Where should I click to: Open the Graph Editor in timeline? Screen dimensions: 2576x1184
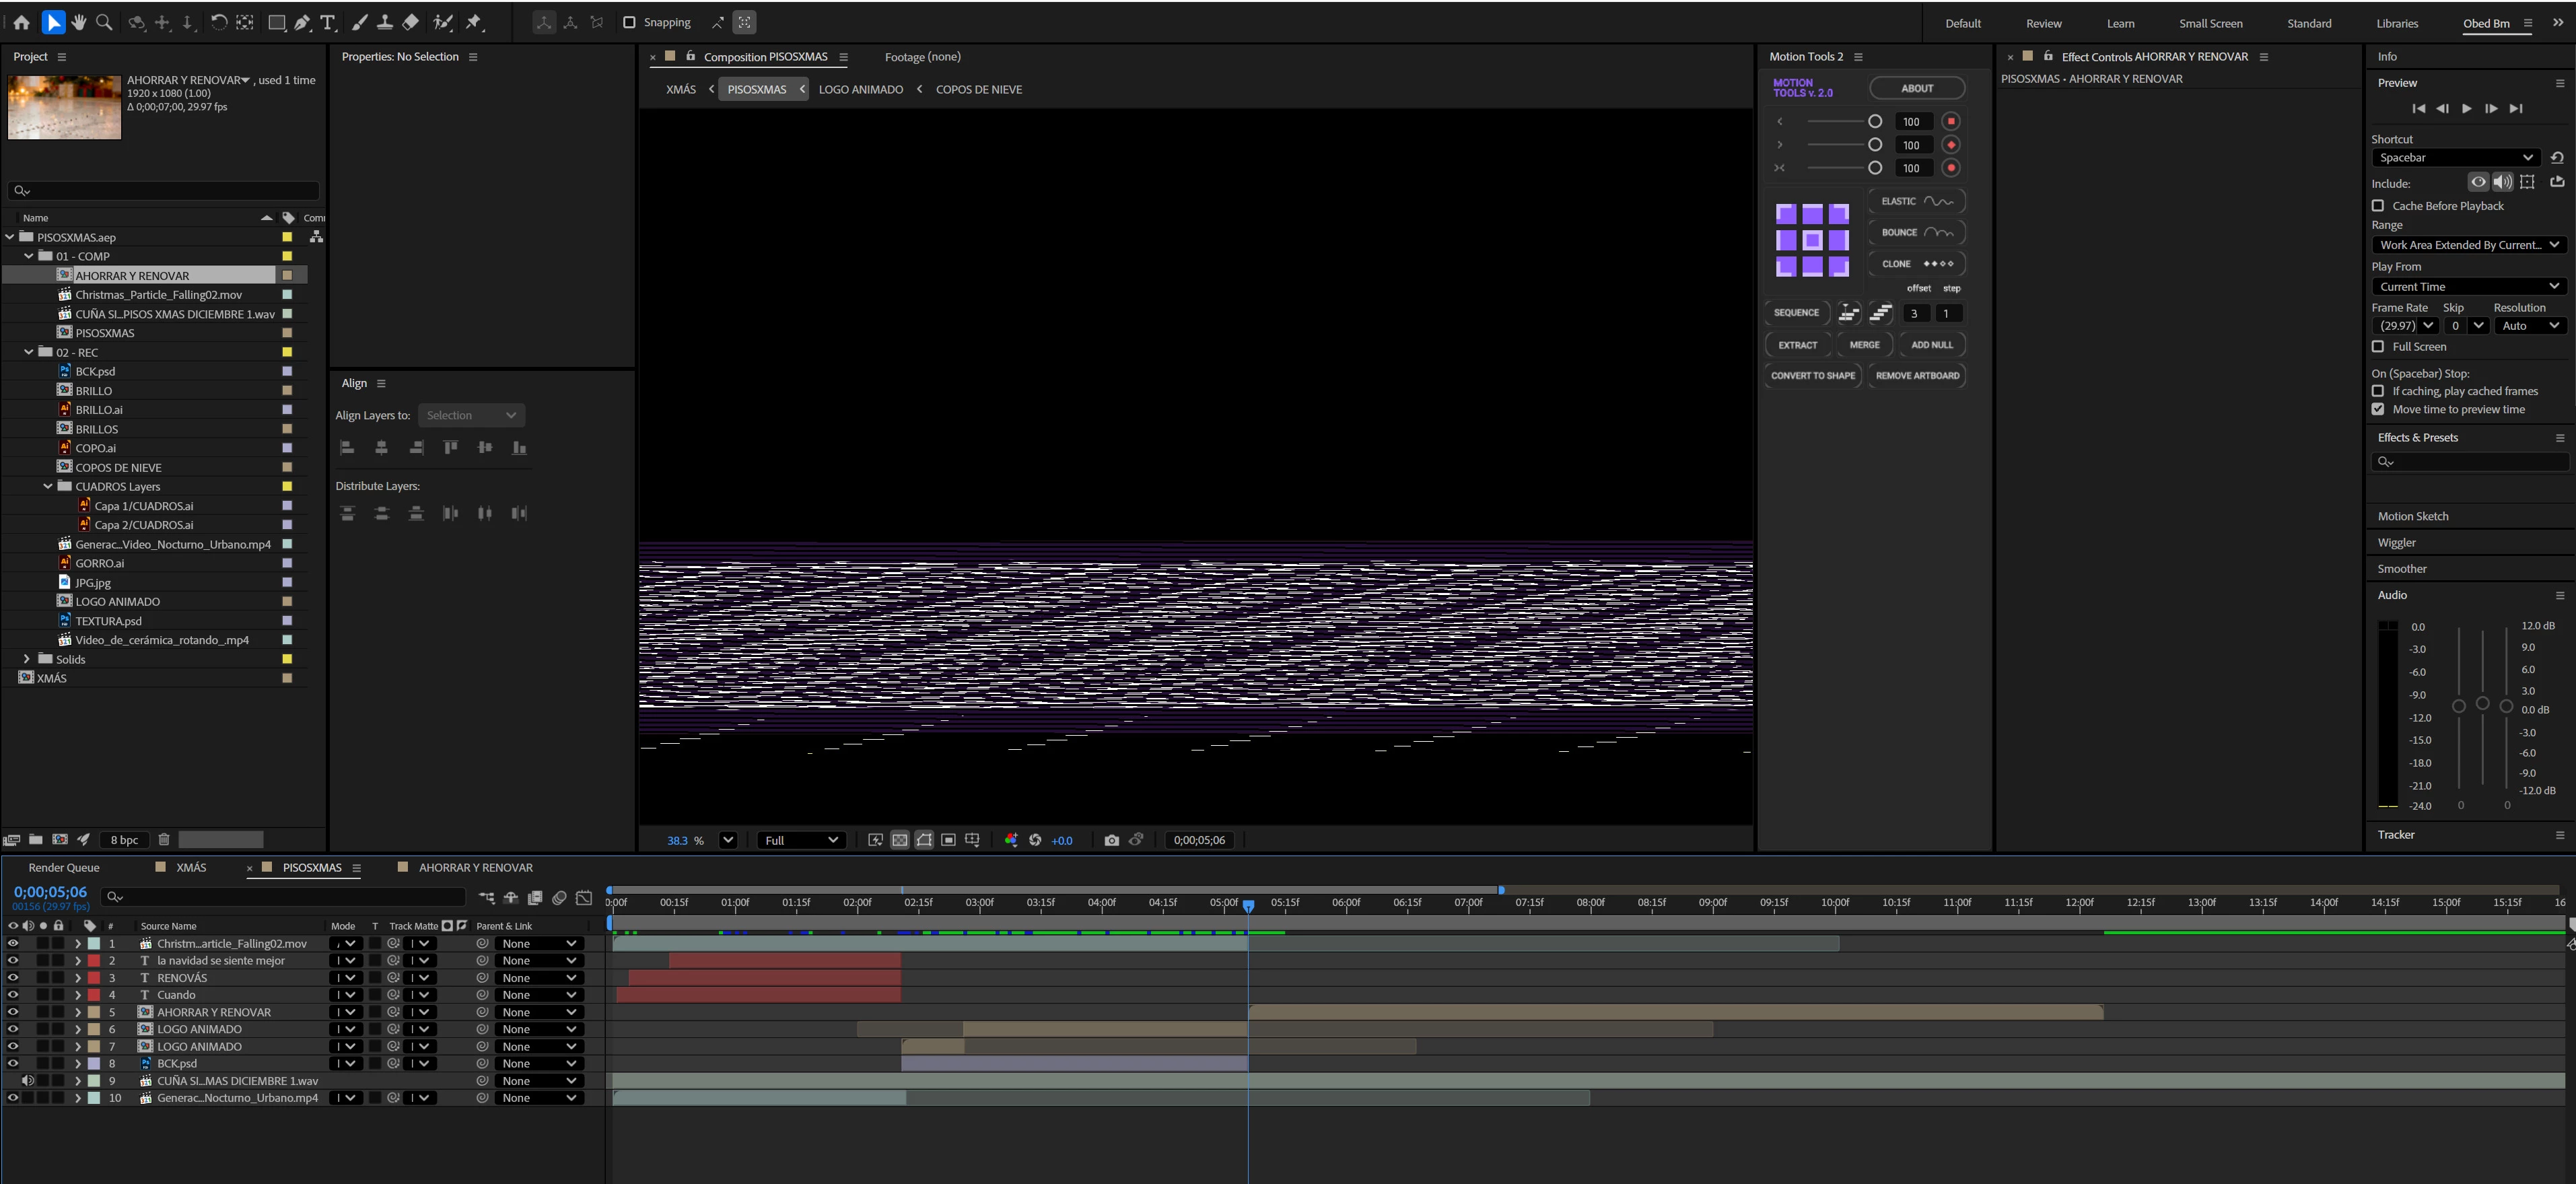[x=584, y=897]
